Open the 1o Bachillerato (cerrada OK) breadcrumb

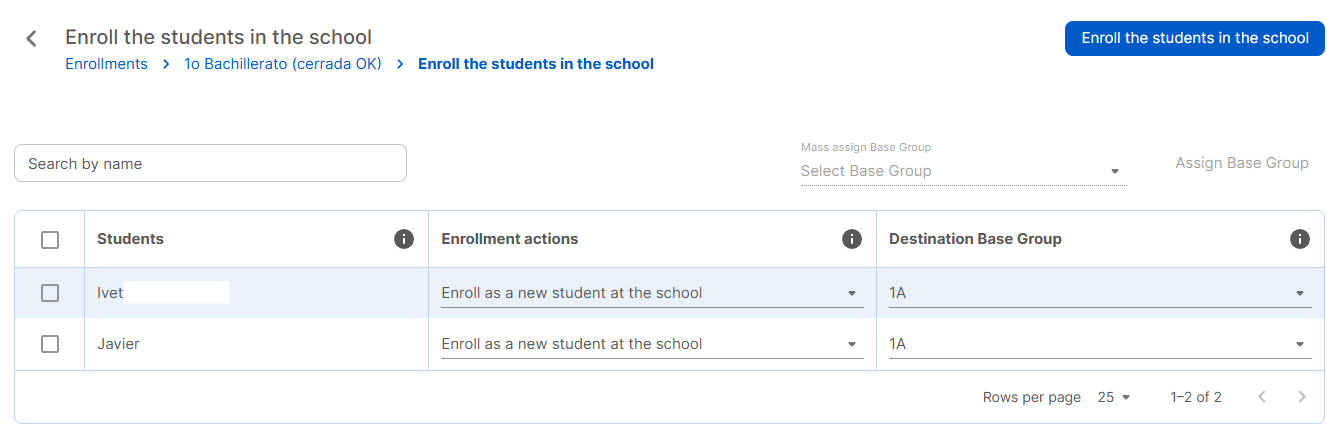(283, 64)
